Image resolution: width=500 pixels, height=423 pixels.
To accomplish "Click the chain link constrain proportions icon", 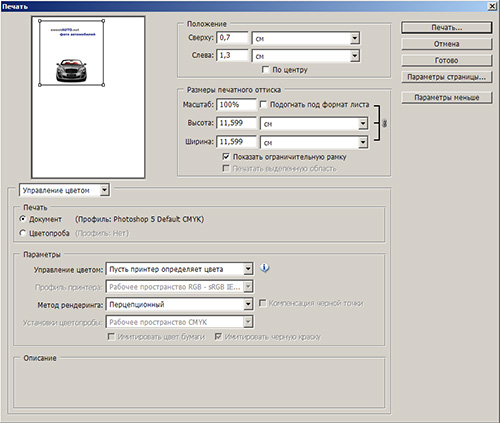I will click(384, 123).
